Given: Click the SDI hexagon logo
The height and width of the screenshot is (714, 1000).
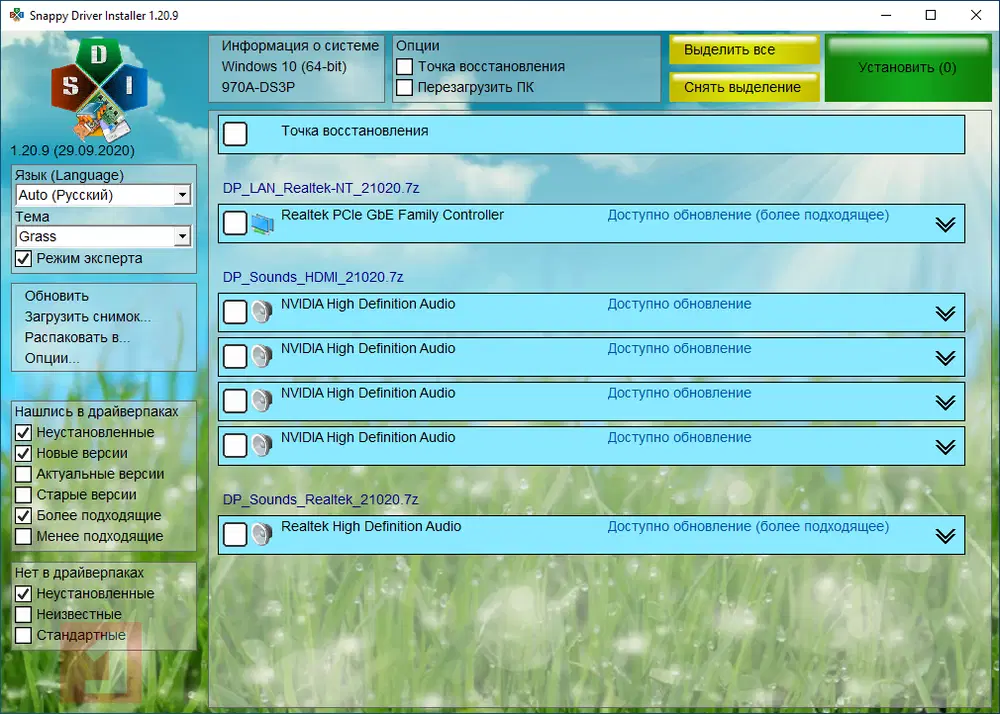Looking at the screenshot, I should click(99, 89).
